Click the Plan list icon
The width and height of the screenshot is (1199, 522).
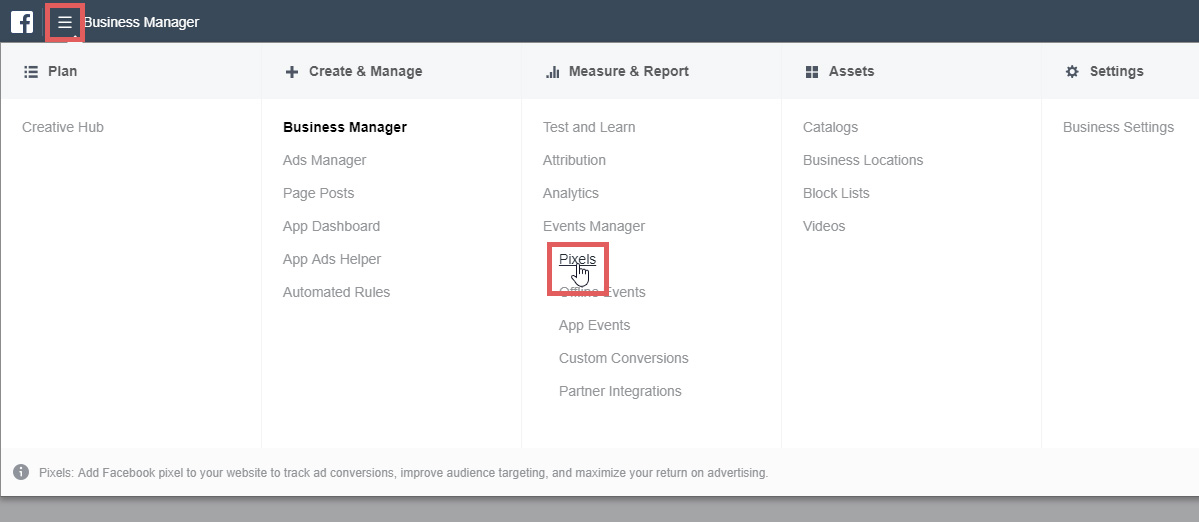pos(31,71)
